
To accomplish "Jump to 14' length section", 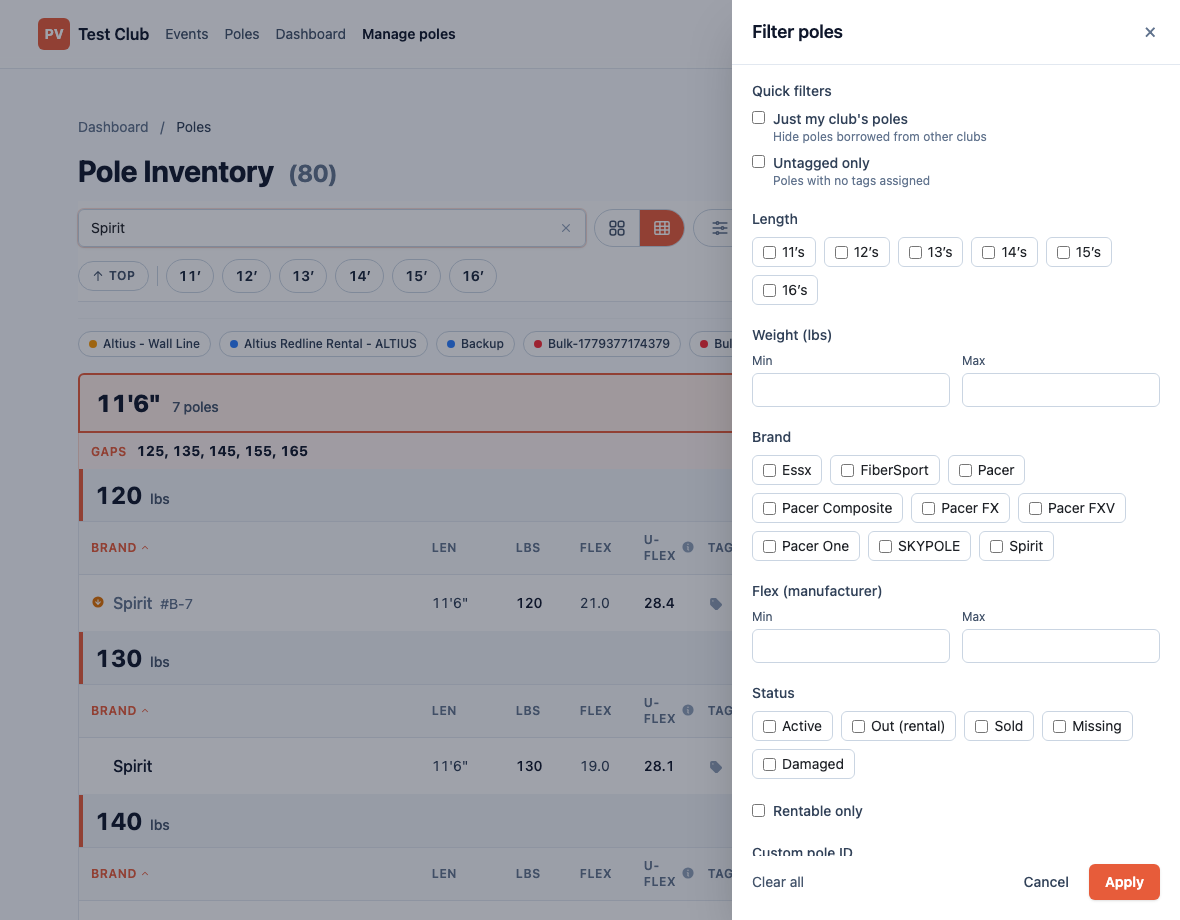I will click(360, 276).
